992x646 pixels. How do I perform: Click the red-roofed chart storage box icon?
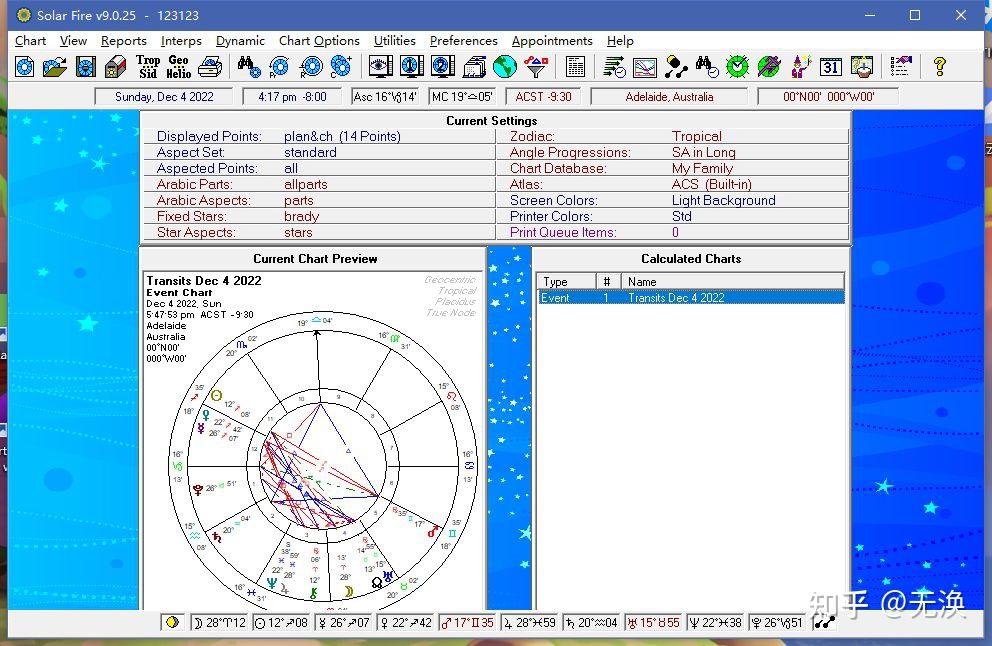pos(116,66)
